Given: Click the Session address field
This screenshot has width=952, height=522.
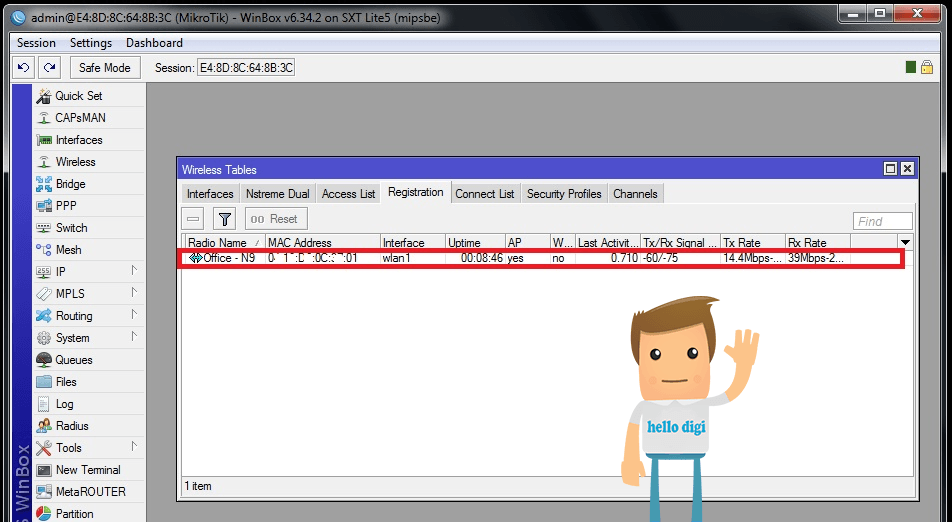Looking at the screenshot, I should (246, 67).
